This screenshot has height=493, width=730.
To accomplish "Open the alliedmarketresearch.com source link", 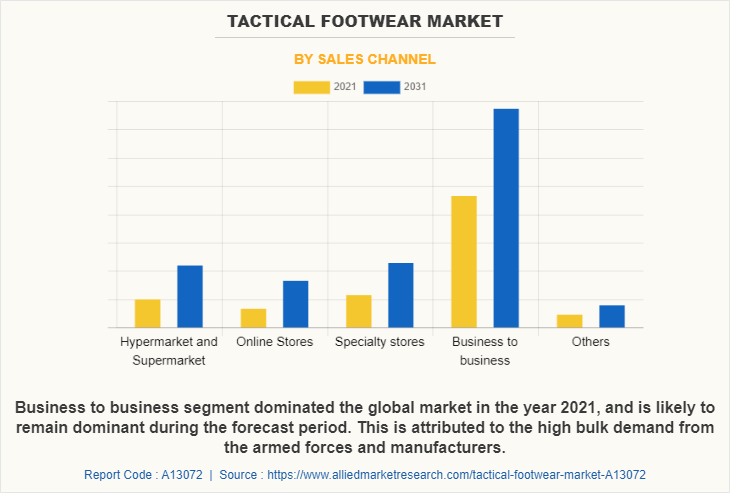I will tap(456, 475).
